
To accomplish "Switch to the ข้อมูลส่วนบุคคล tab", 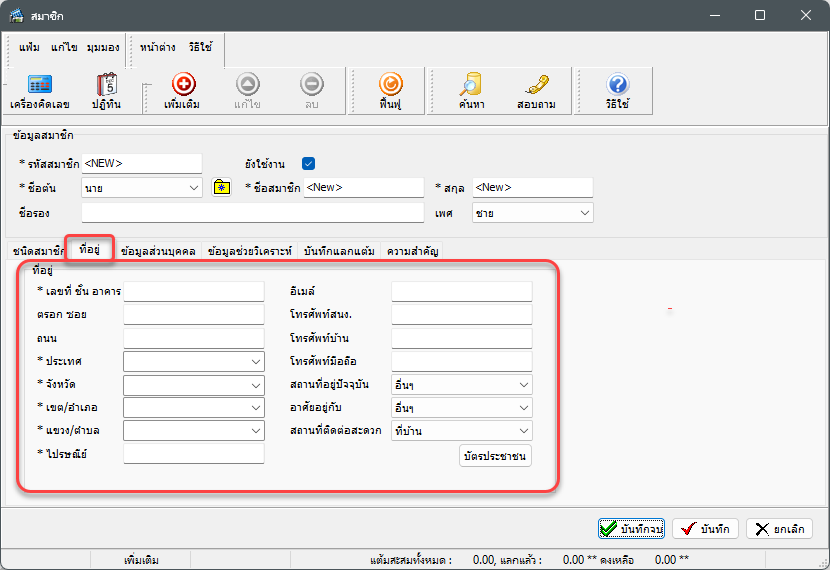I will click(158, 251).
